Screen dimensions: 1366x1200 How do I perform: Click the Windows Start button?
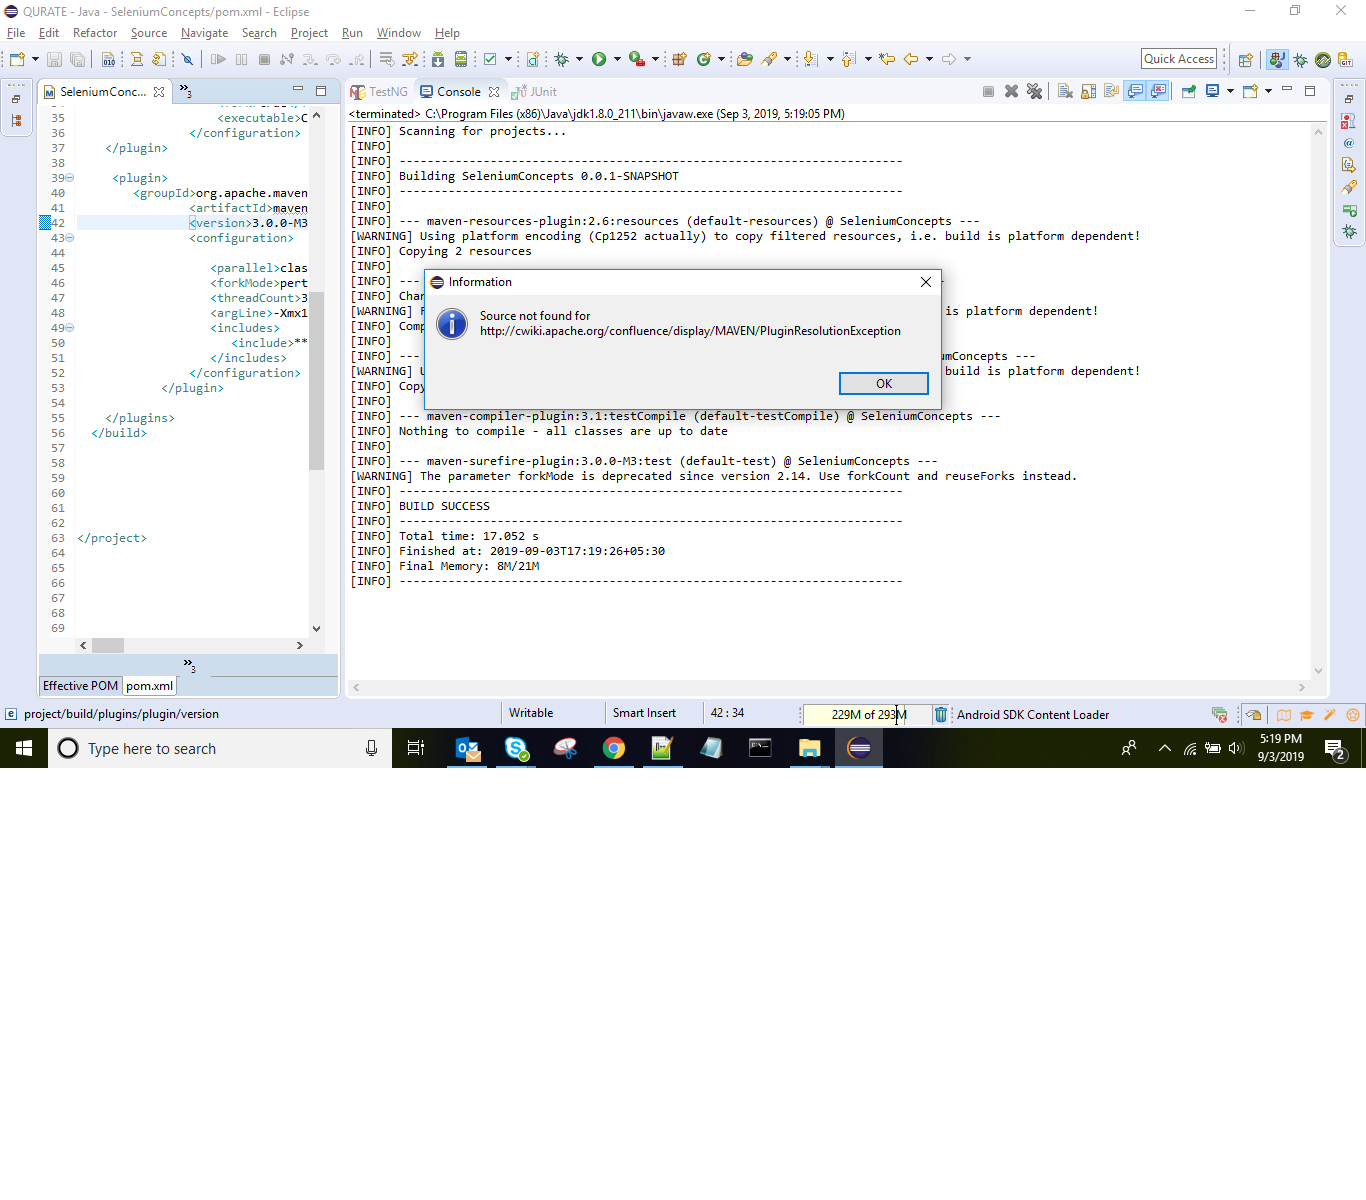click(24, 748)
